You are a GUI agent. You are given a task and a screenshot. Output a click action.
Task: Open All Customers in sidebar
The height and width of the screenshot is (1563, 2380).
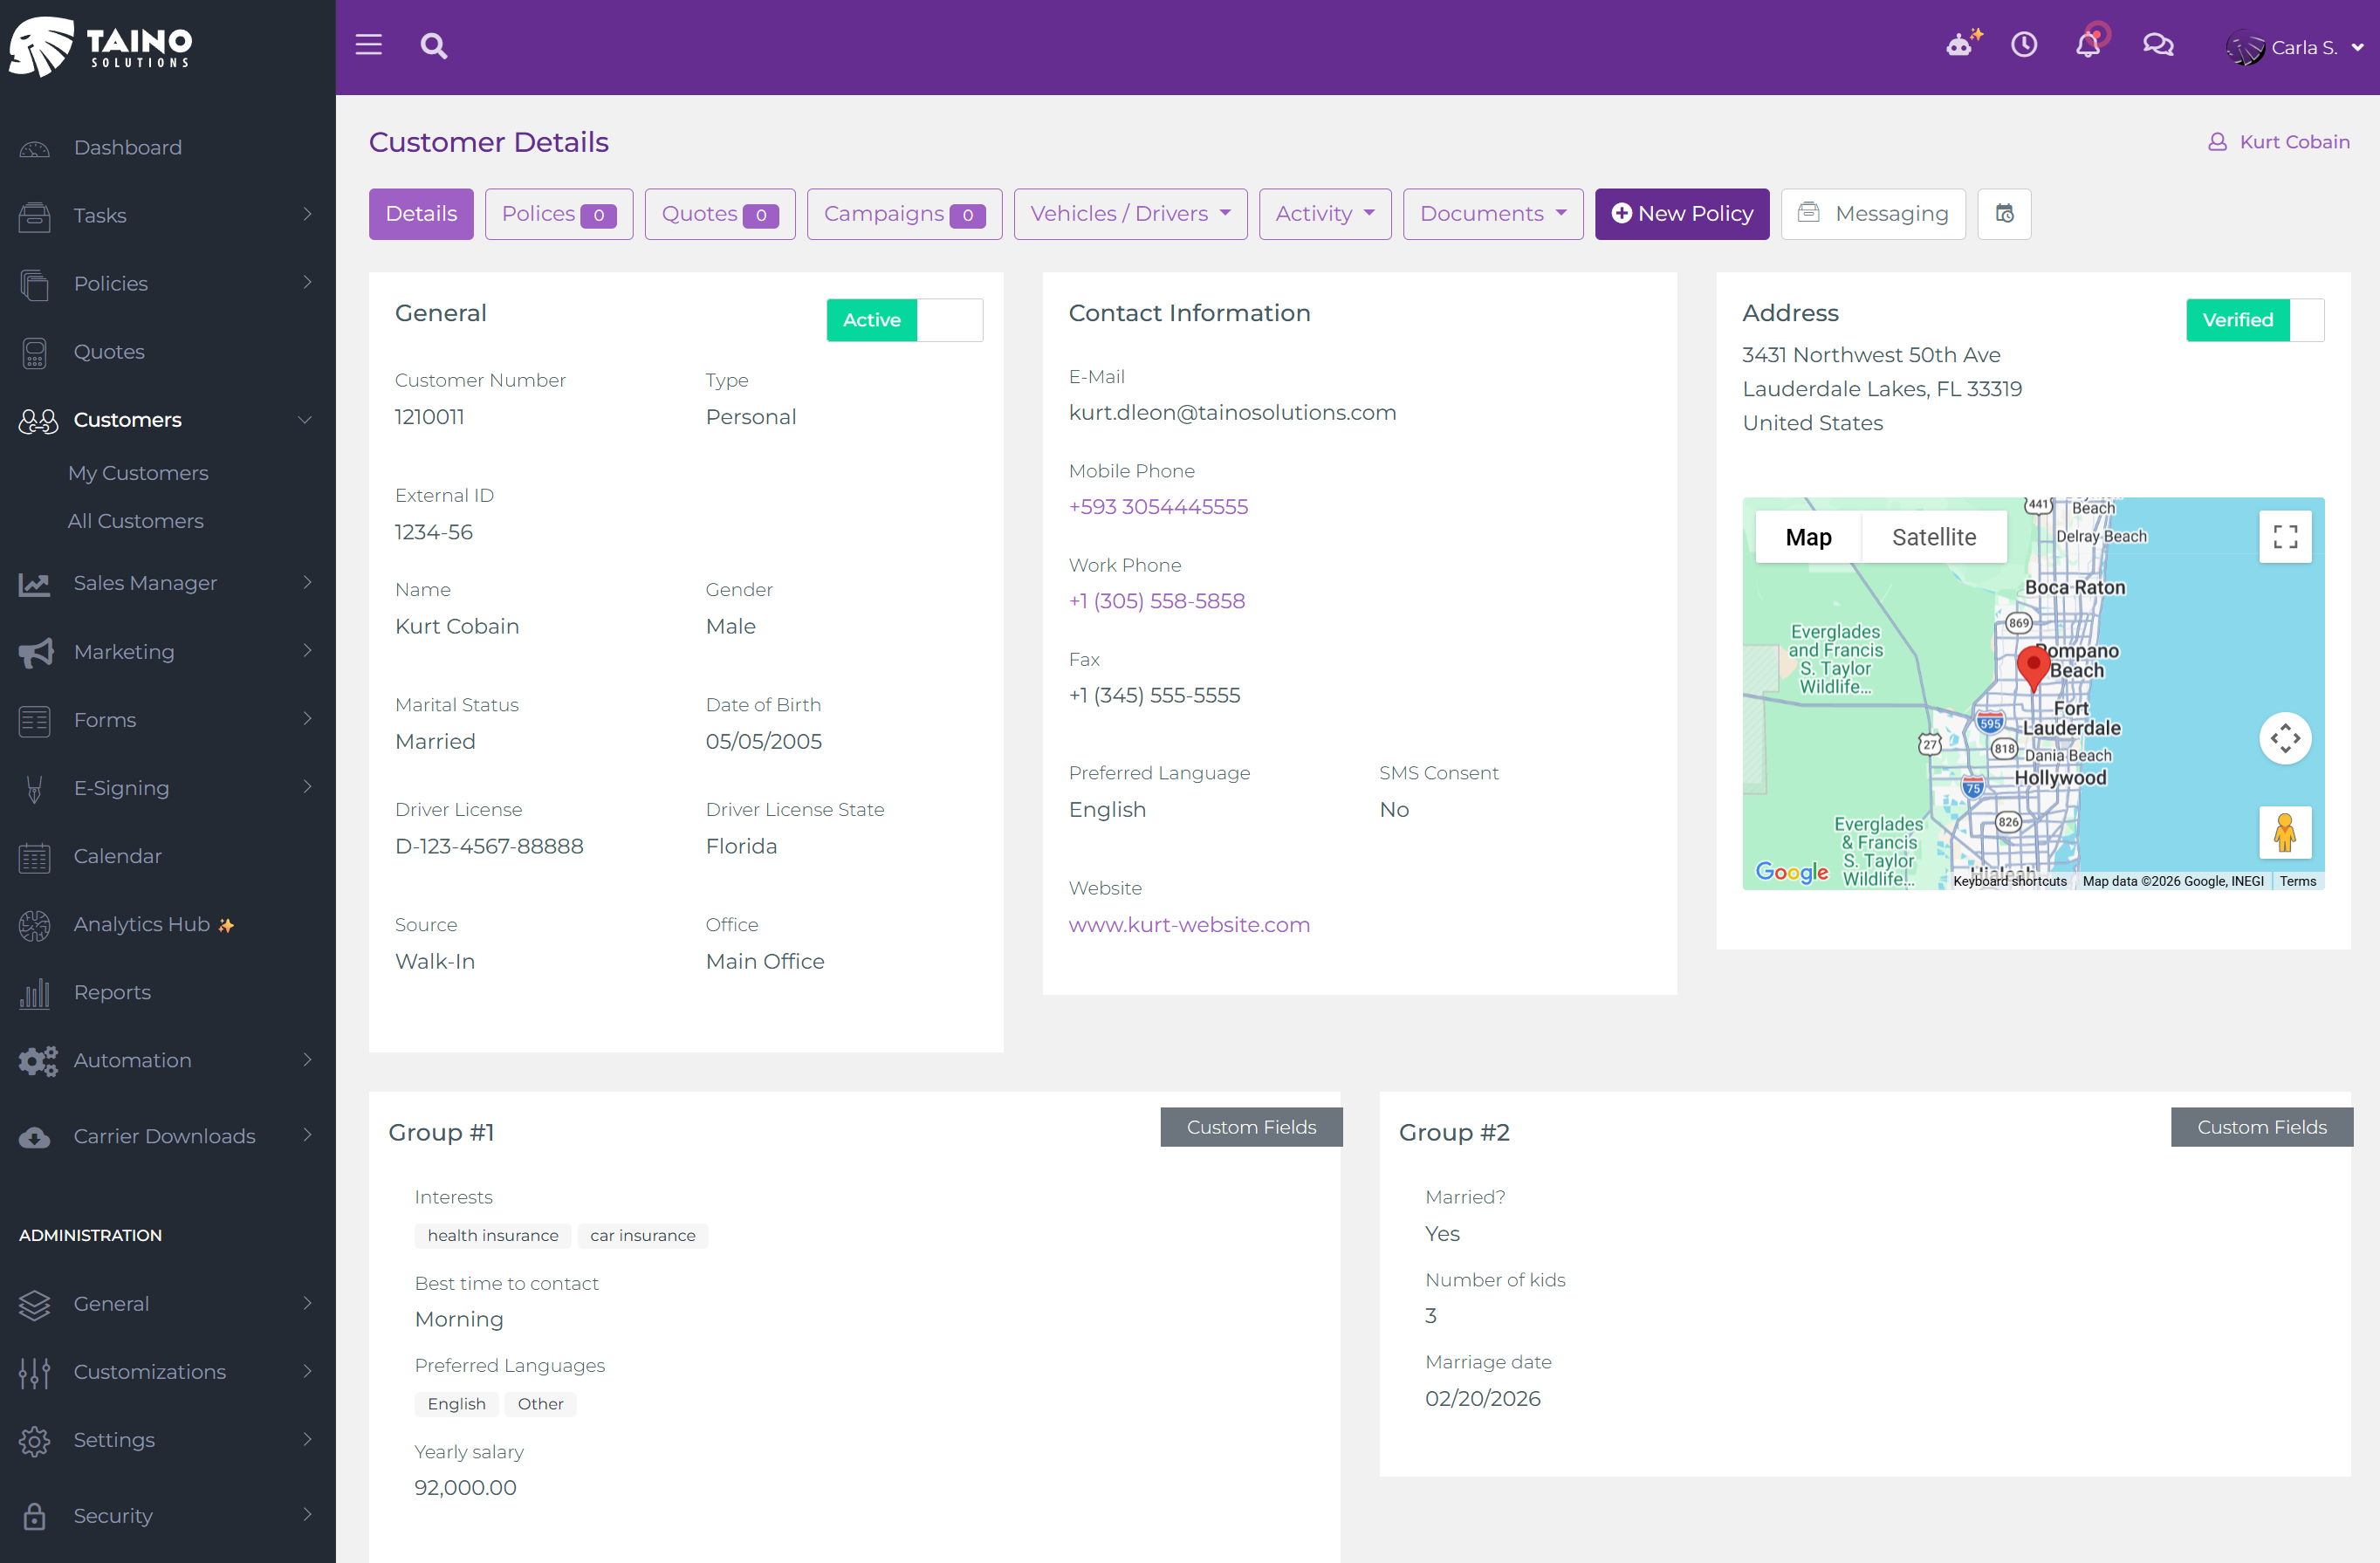point(135,521)
